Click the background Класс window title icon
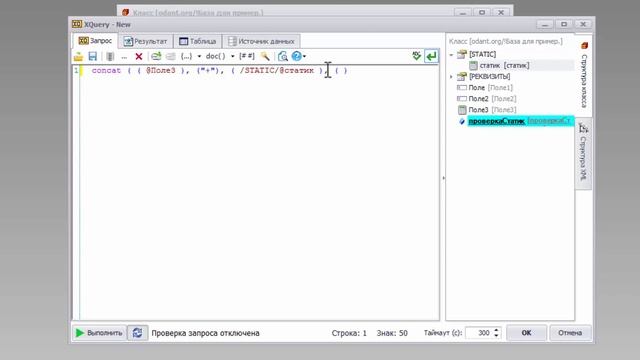 point(125,12)
